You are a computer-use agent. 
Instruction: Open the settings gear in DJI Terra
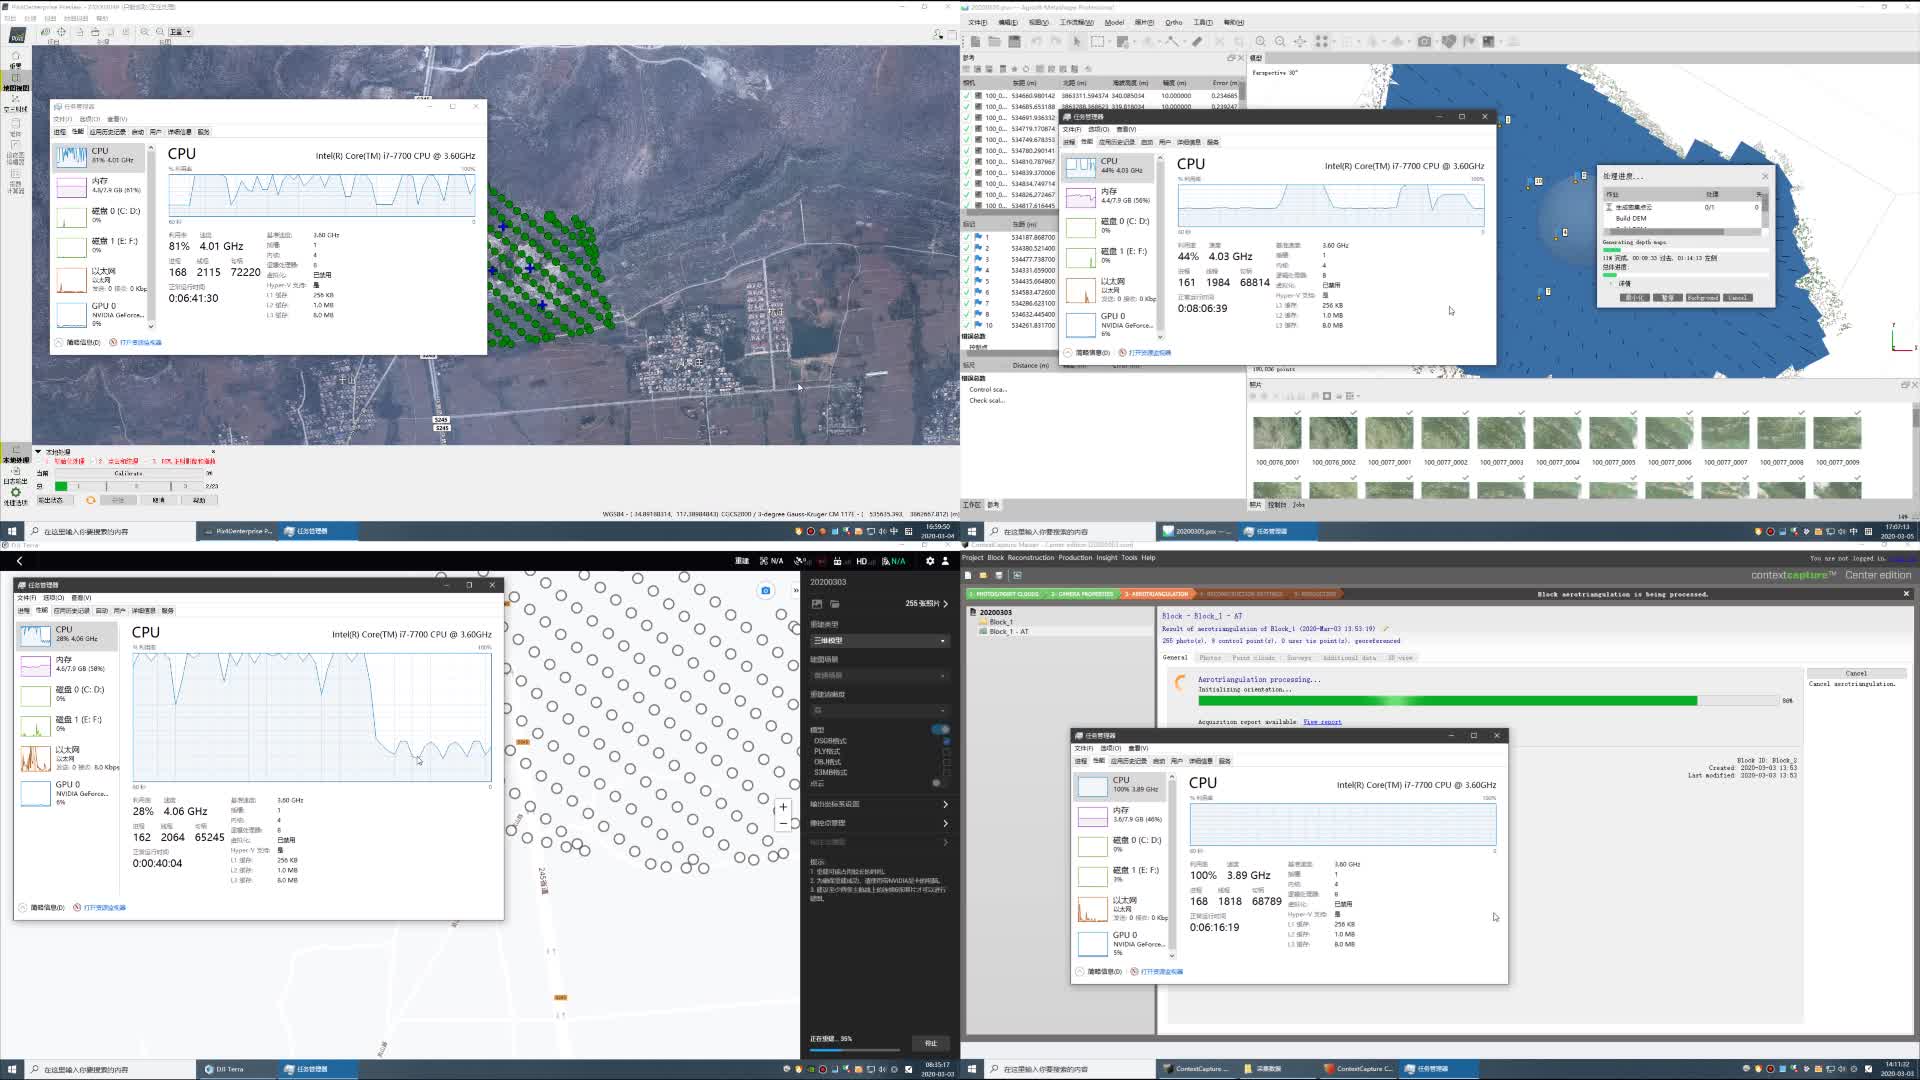pos(930,561)
